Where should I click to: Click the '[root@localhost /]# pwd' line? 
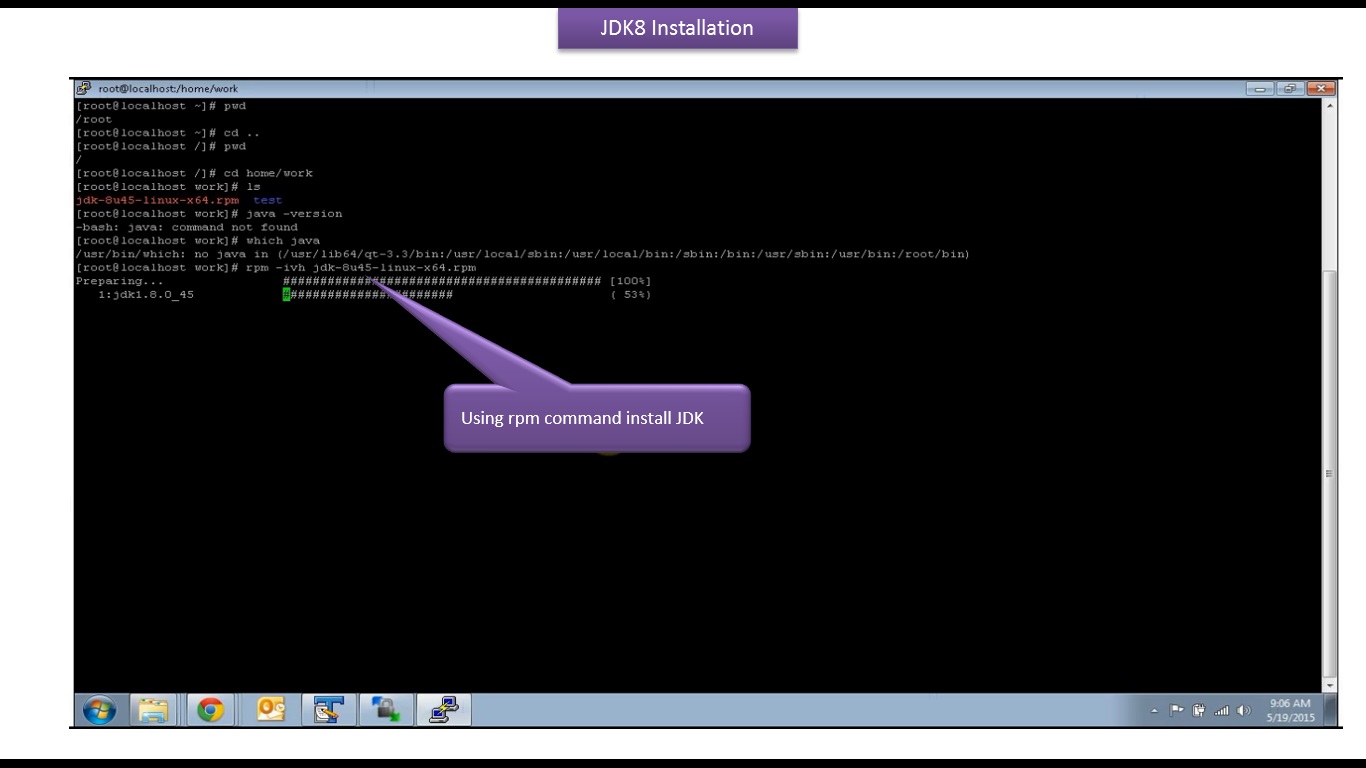click(161, 146)
